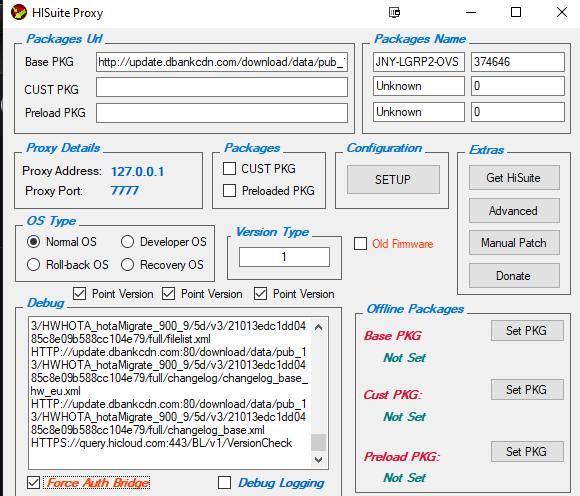The width and height of the screenshot is (580, 496).
Task: Enable the CUST PKG checkbox
Action: click(229, 169)
